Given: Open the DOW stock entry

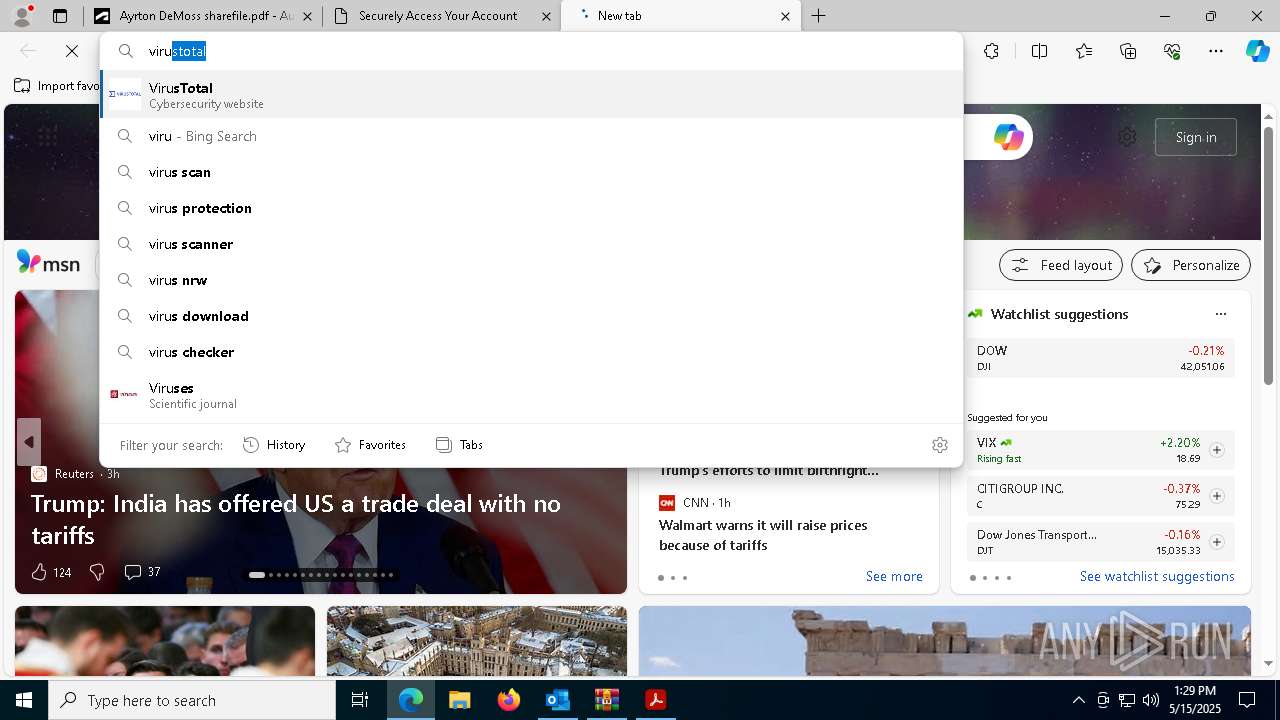Looking at the screenshot, I should (x=1100, y=358).
